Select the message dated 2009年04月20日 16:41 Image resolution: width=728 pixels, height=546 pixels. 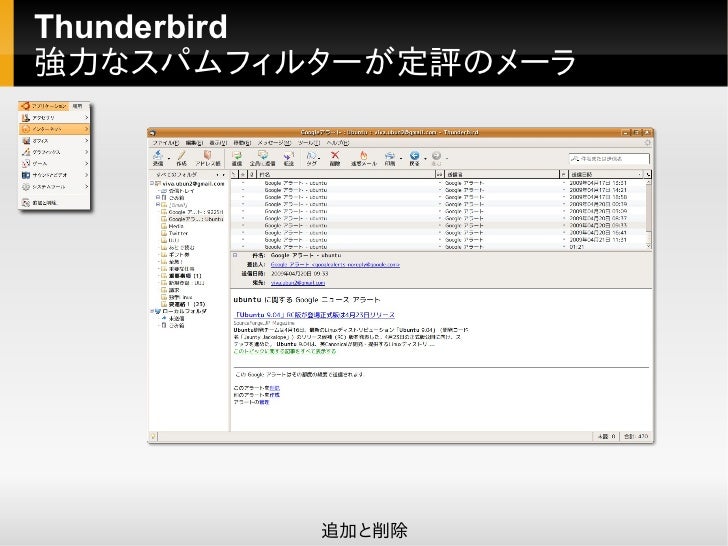point(438,233)
